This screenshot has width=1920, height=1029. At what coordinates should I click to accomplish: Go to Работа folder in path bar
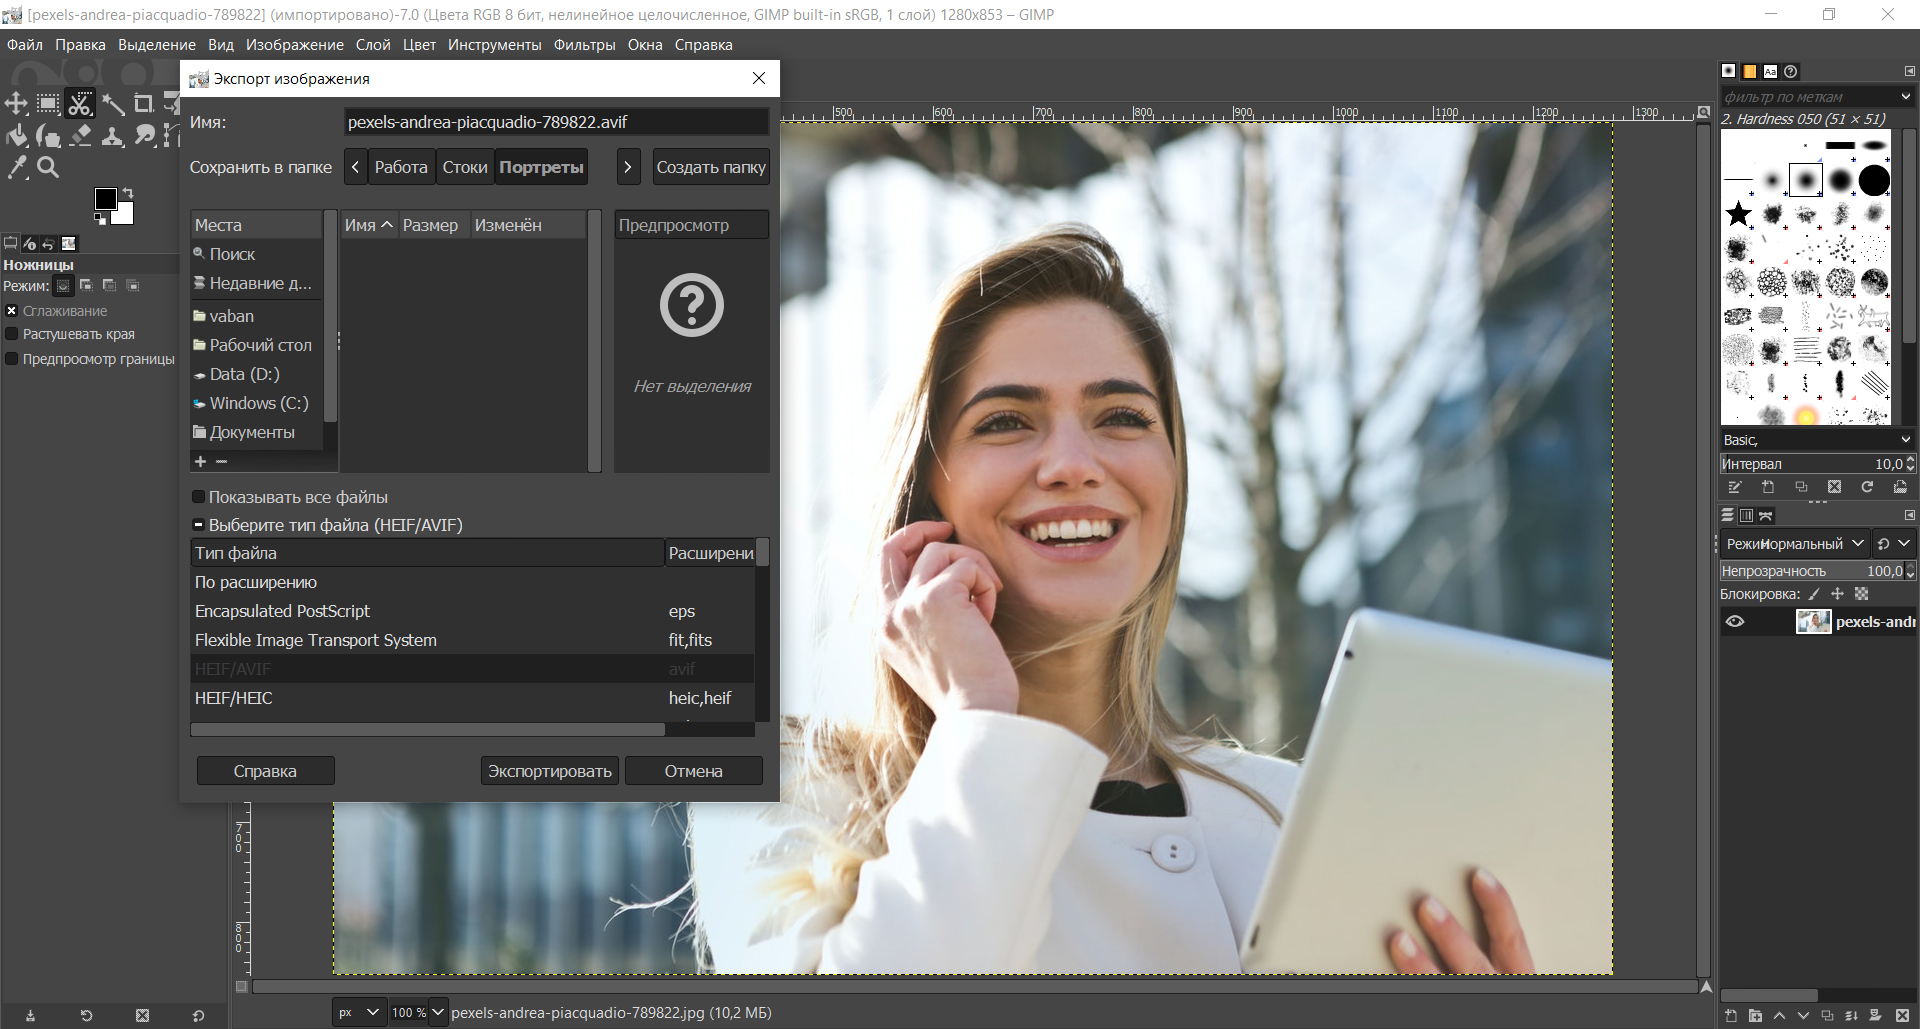click(401, 167)
